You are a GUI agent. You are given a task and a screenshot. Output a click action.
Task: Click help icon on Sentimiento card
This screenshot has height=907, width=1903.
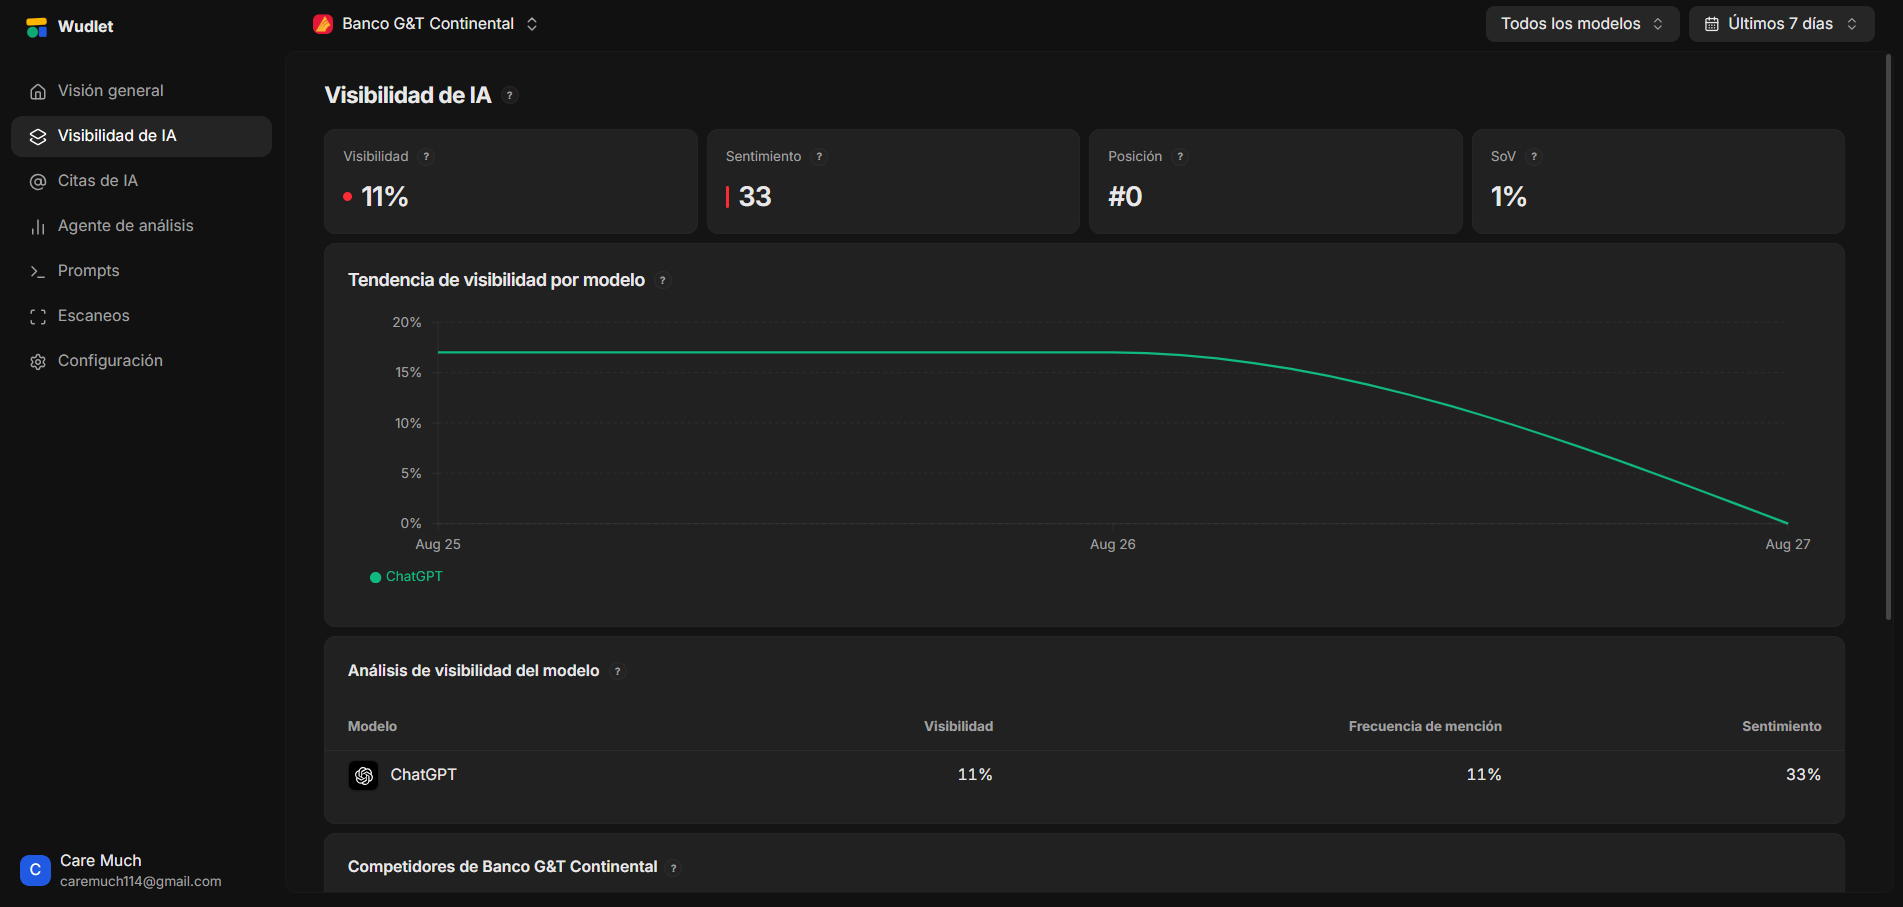point(819,156)
